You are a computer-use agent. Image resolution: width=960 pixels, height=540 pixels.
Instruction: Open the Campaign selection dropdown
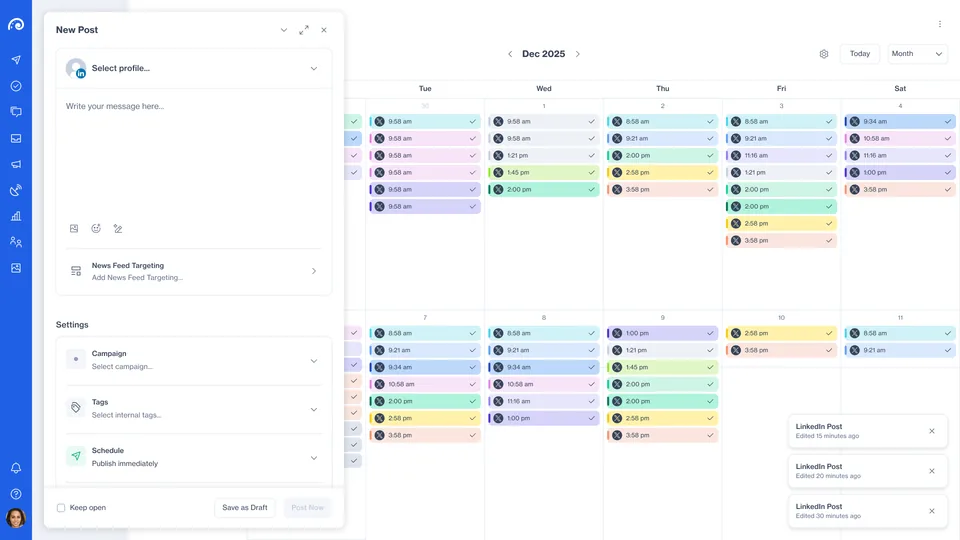click(x=193, y=361)
